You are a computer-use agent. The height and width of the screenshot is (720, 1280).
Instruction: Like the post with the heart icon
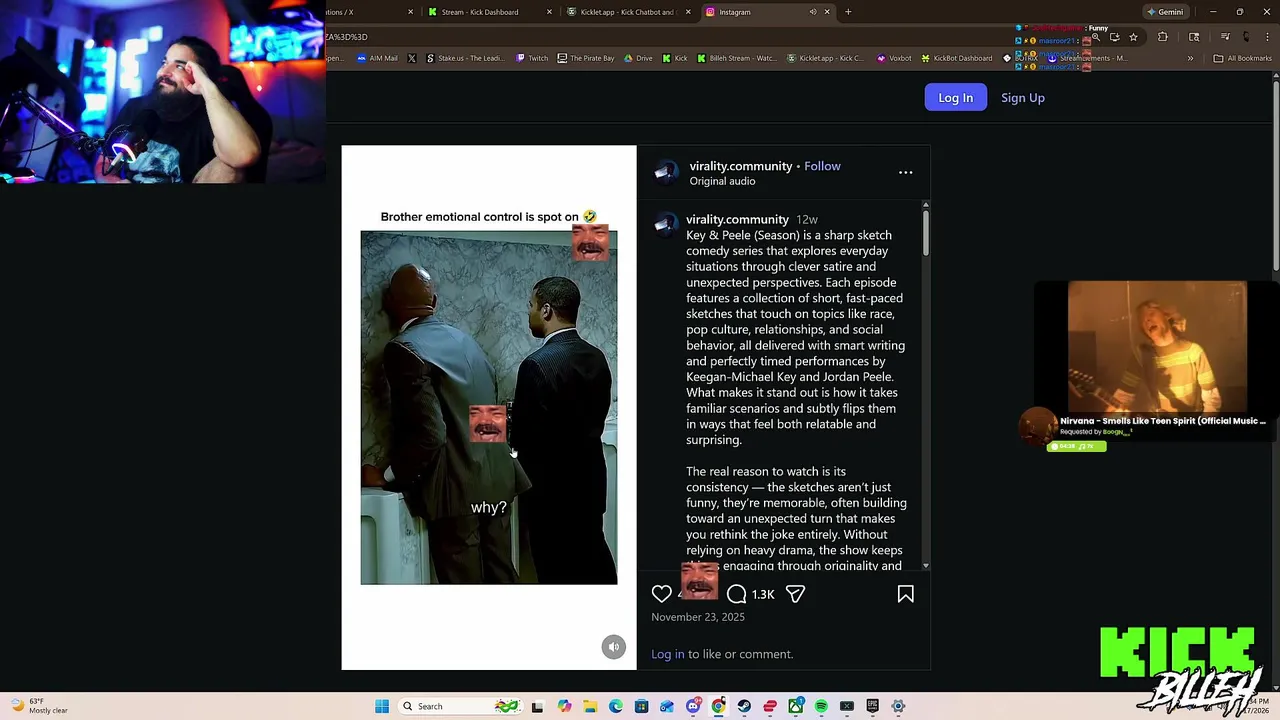click(x=662, y=594)
